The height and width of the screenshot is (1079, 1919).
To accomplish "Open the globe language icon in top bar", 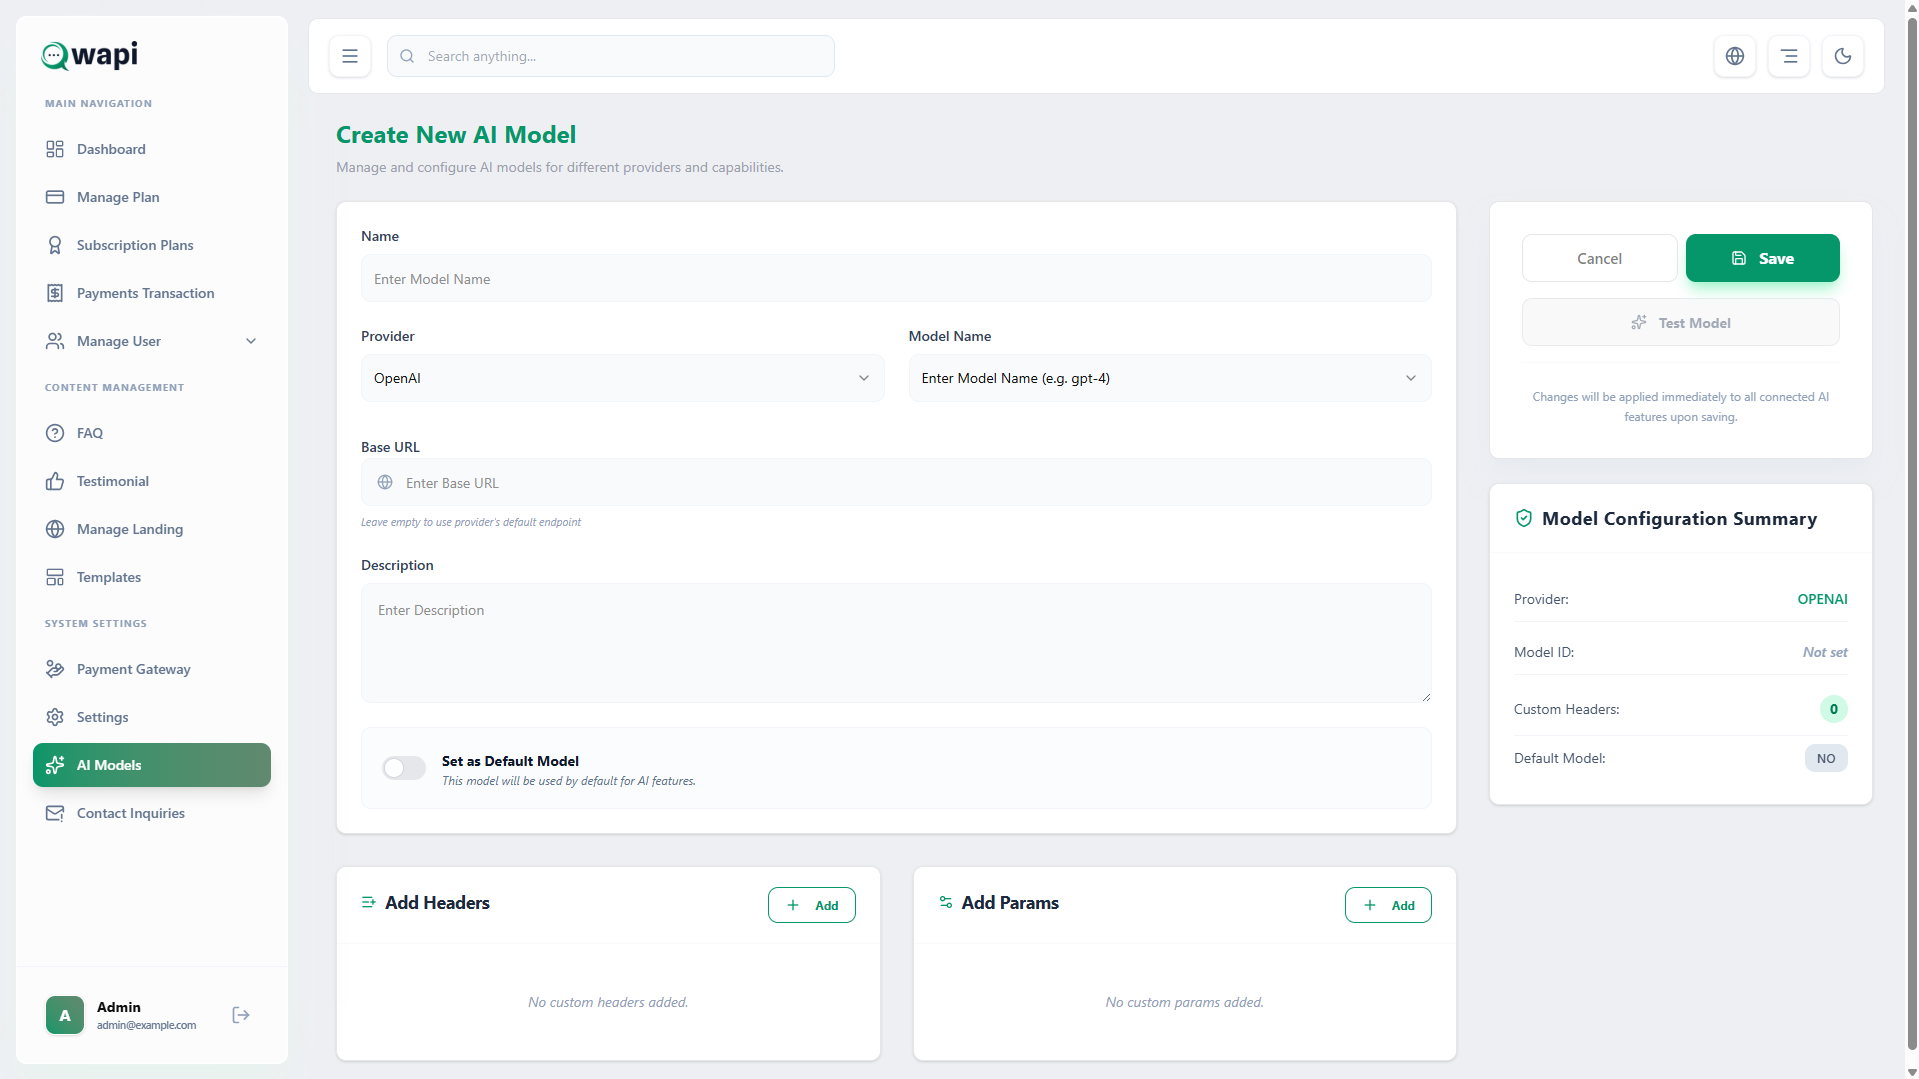I will click(1735, 56).
